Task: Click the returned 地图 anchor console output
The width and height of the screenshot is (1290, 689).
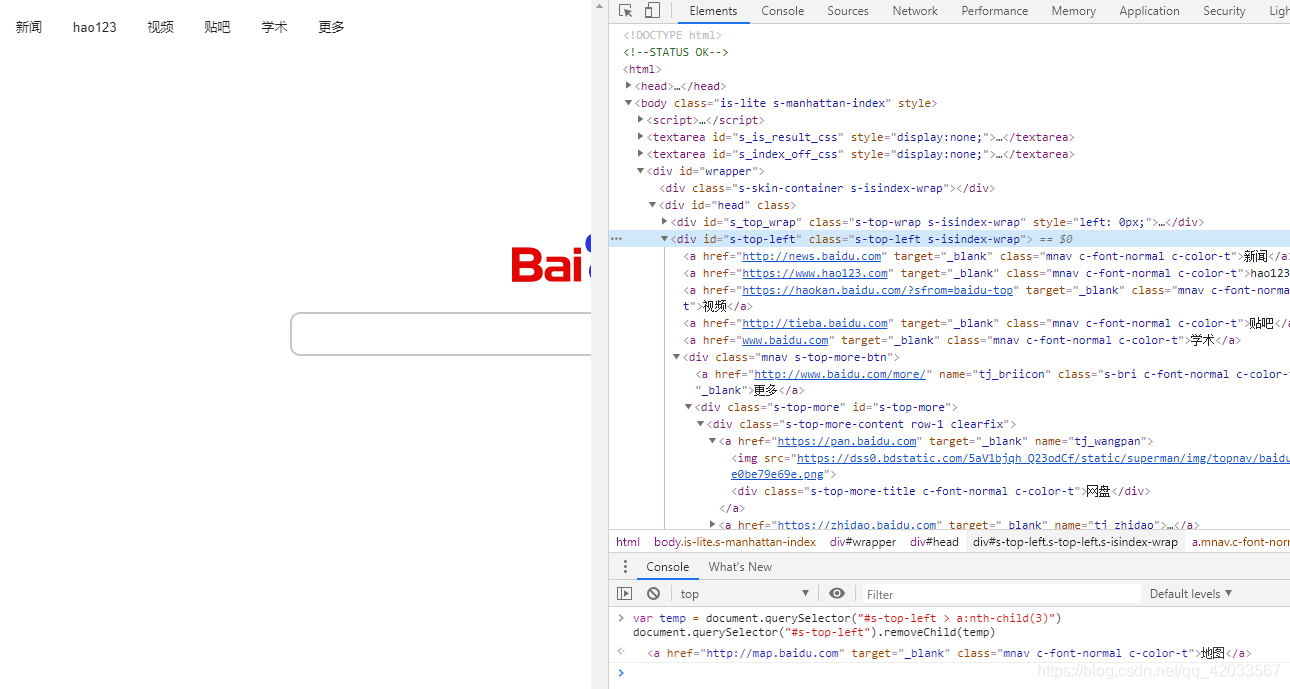Action: point(949,653)
